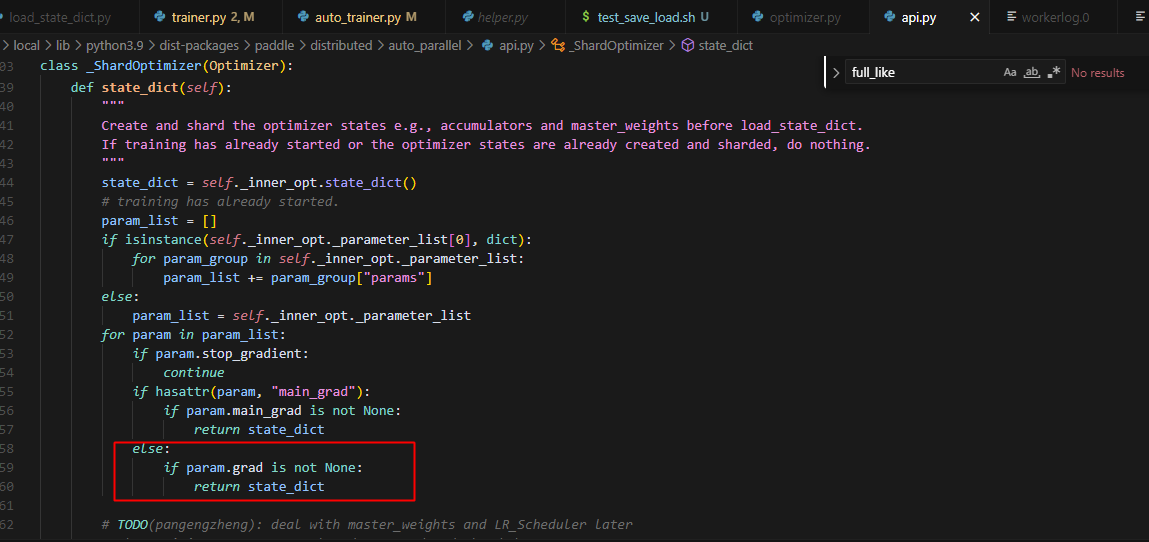Viewport: 1149px width, 542px height.
Task: Toggle Match Case in find widget
Action: 1010,73
